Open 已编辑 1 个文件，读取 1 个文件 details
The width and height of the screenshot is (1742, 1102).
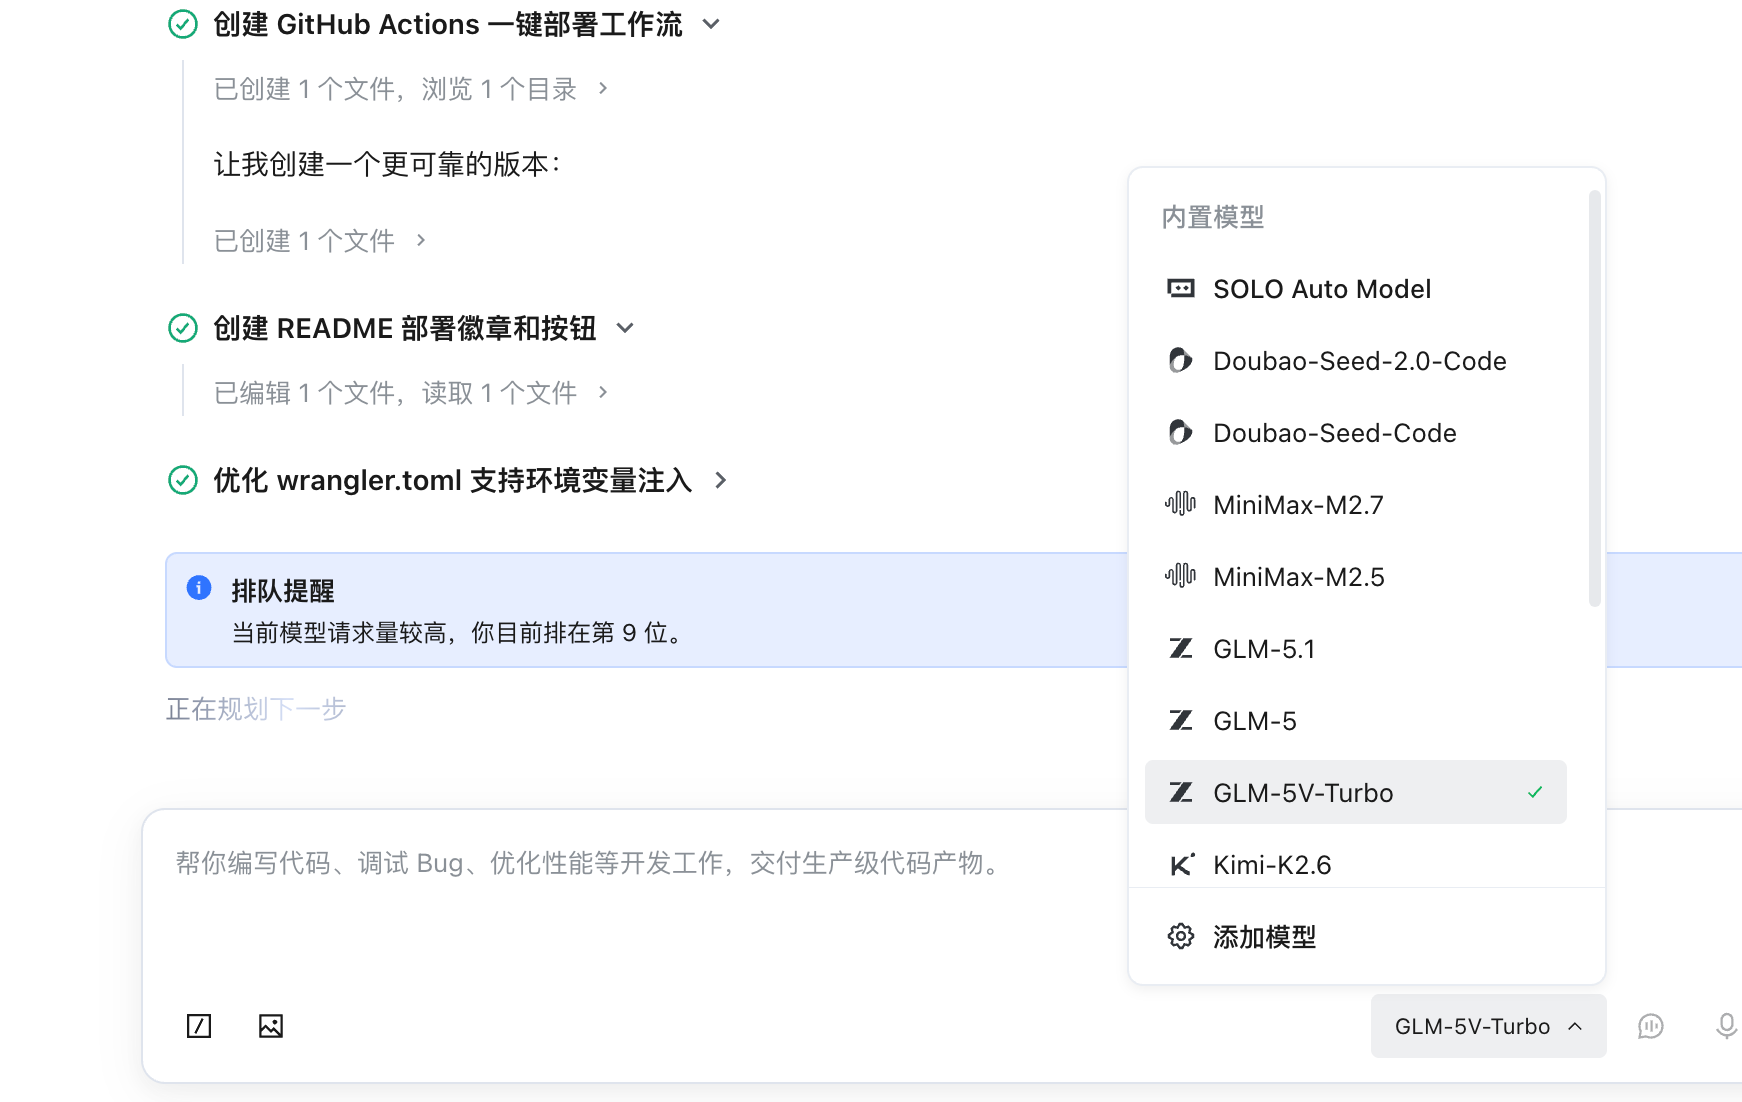411,393
